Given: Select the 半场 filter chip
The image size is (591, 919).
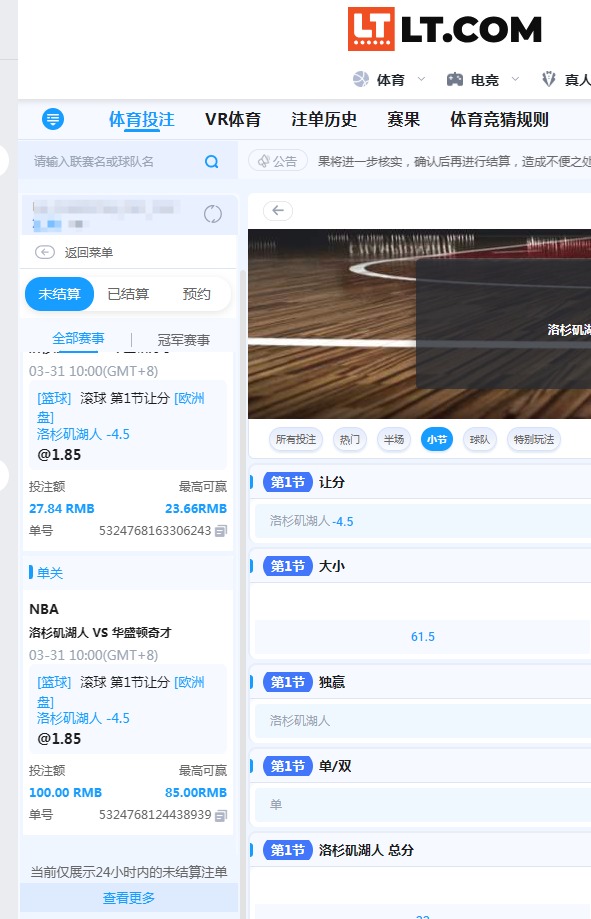Looking at the screenshot, I should click(x=394, y=439).
